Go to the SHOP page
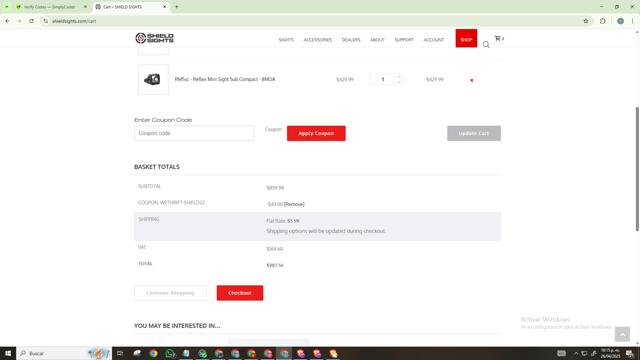The height and width of the screenshot is (360, 640). (466, 38)
